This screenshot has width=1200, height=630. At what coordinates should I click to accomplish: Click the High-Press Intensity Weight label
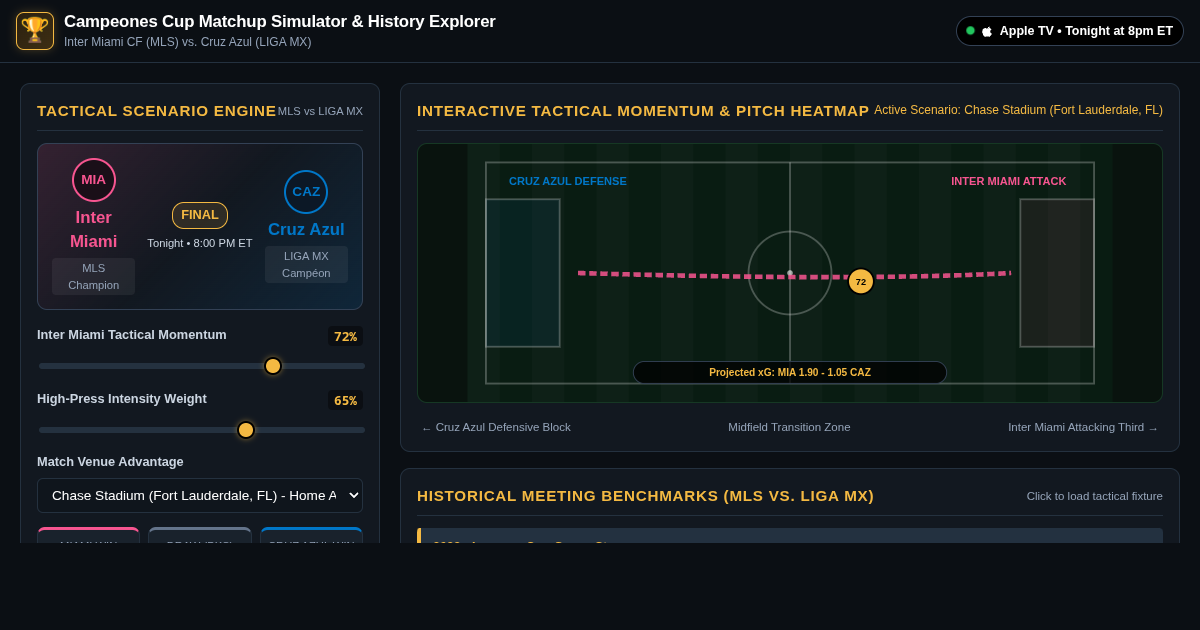pyautogui.click(x=122, y=399)
